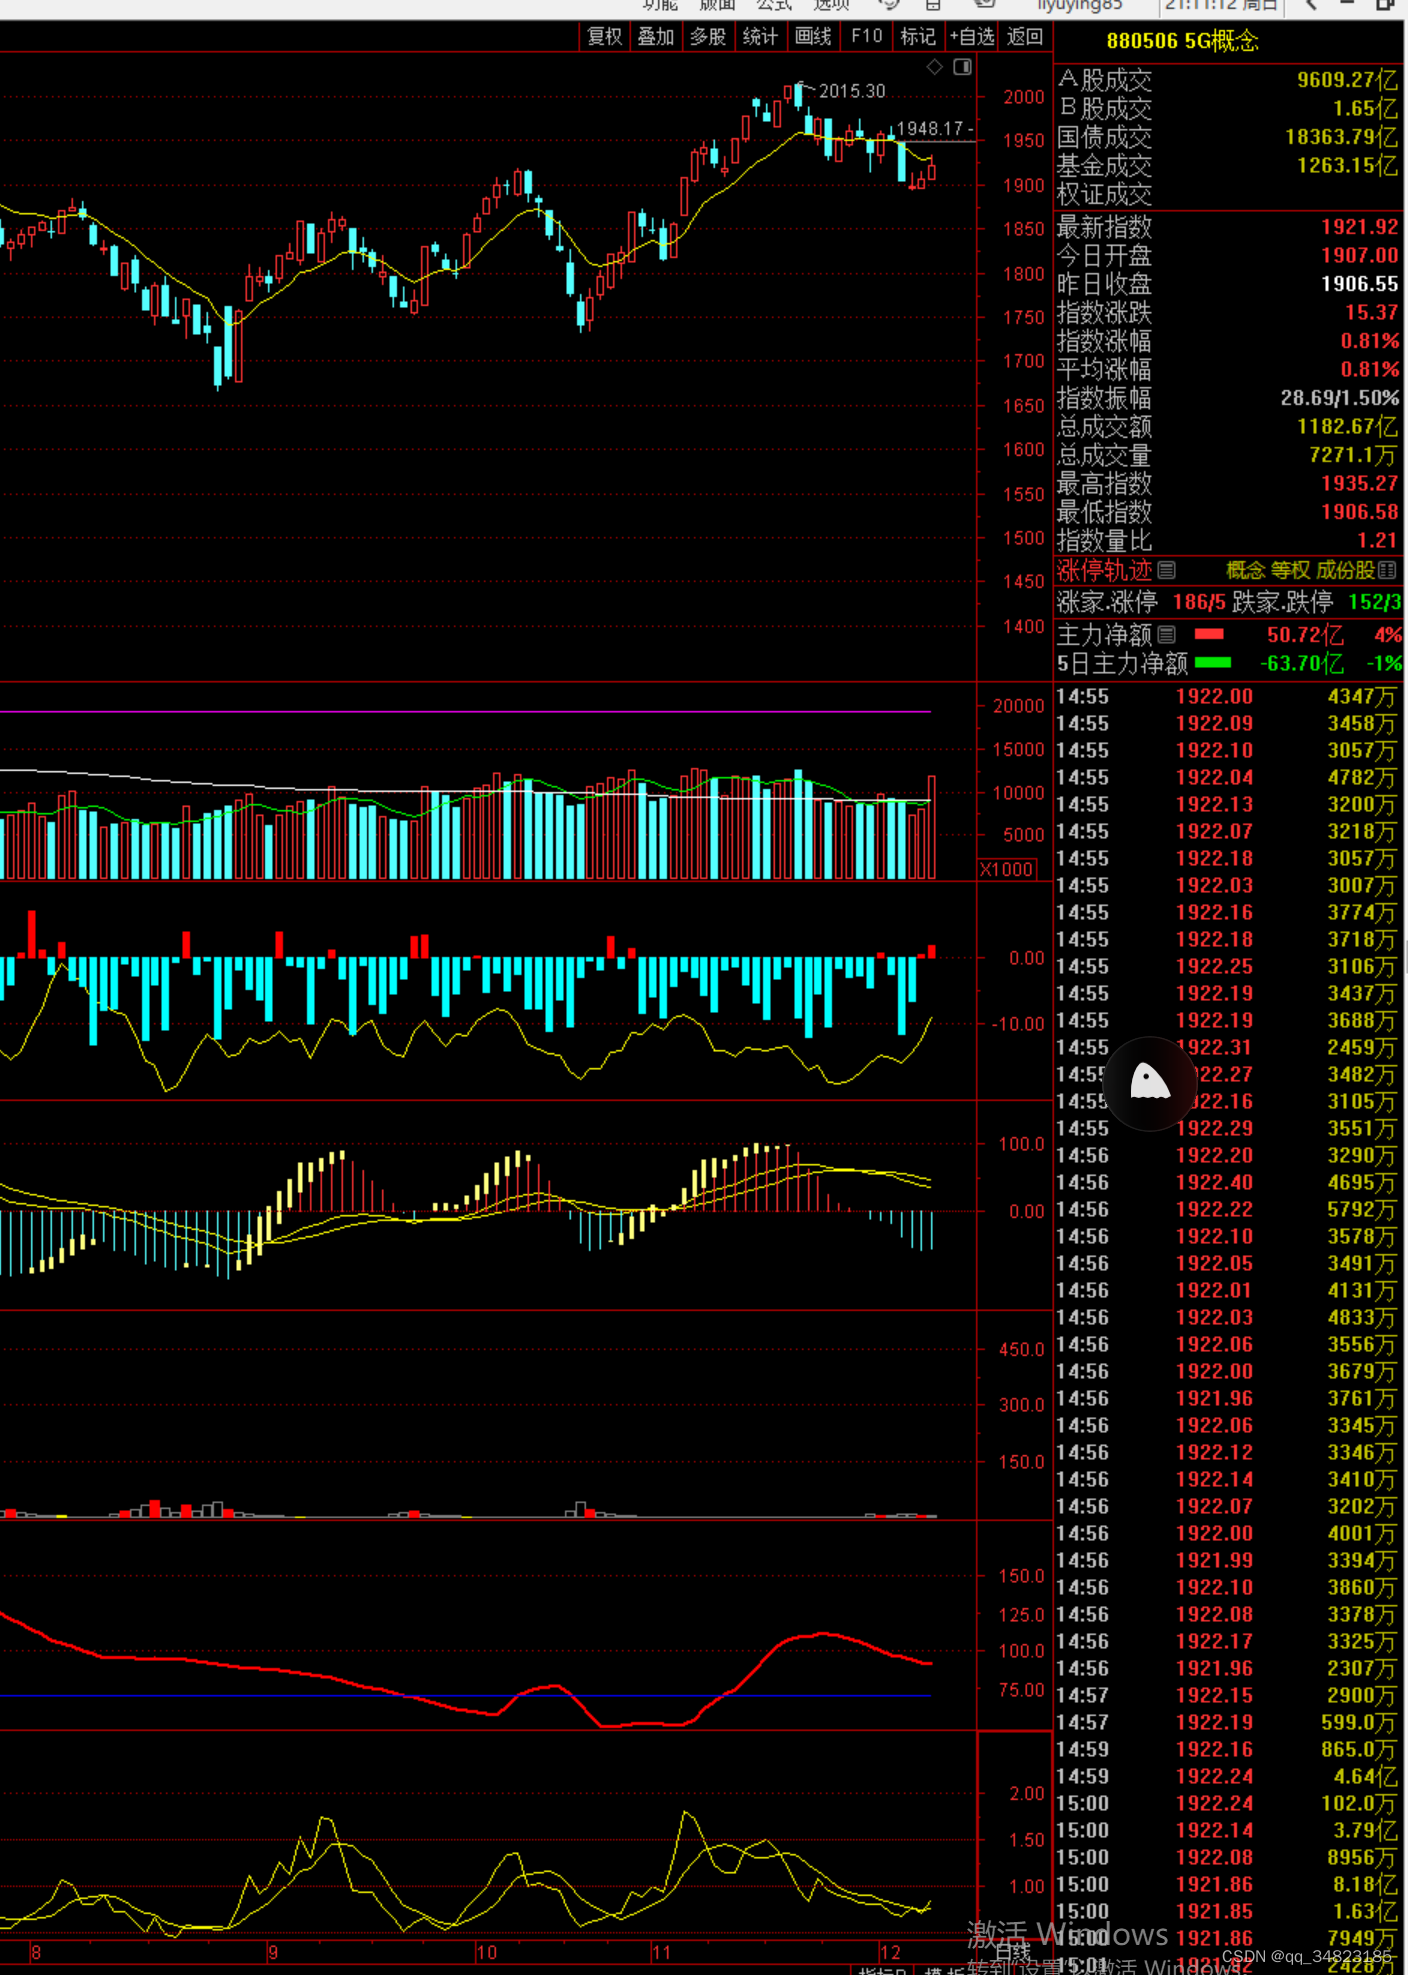Click the 2000 price axis label
The image size is (1408, 1975).
[x=1024, y=97]
